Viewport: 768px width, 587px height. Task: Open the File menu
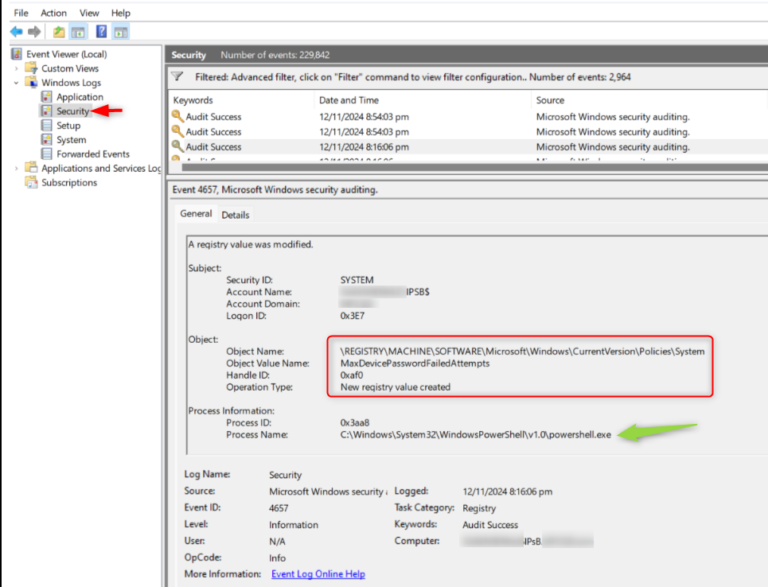tap(21, 13)
